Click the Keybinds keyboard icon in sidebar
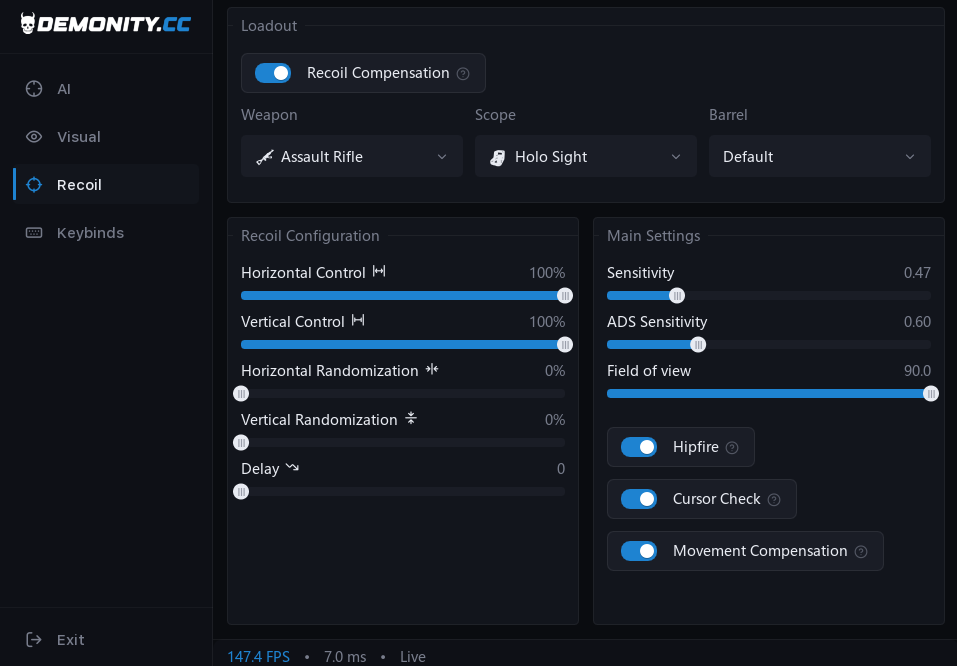Image resolution: width=957 pixels, height=666 pixels. tap(34, 233)
